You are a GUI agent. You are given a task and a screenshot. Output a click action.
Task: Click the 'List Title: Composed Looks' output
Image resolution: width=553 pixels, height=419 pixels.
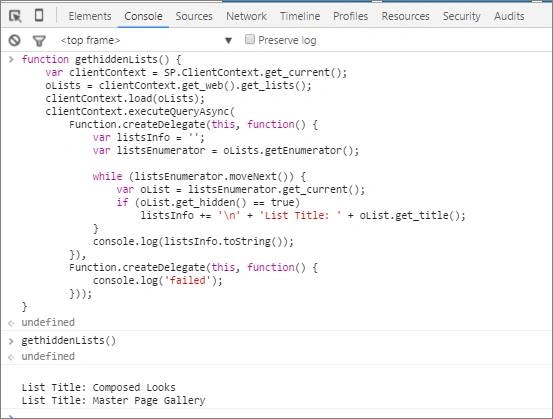98,387
